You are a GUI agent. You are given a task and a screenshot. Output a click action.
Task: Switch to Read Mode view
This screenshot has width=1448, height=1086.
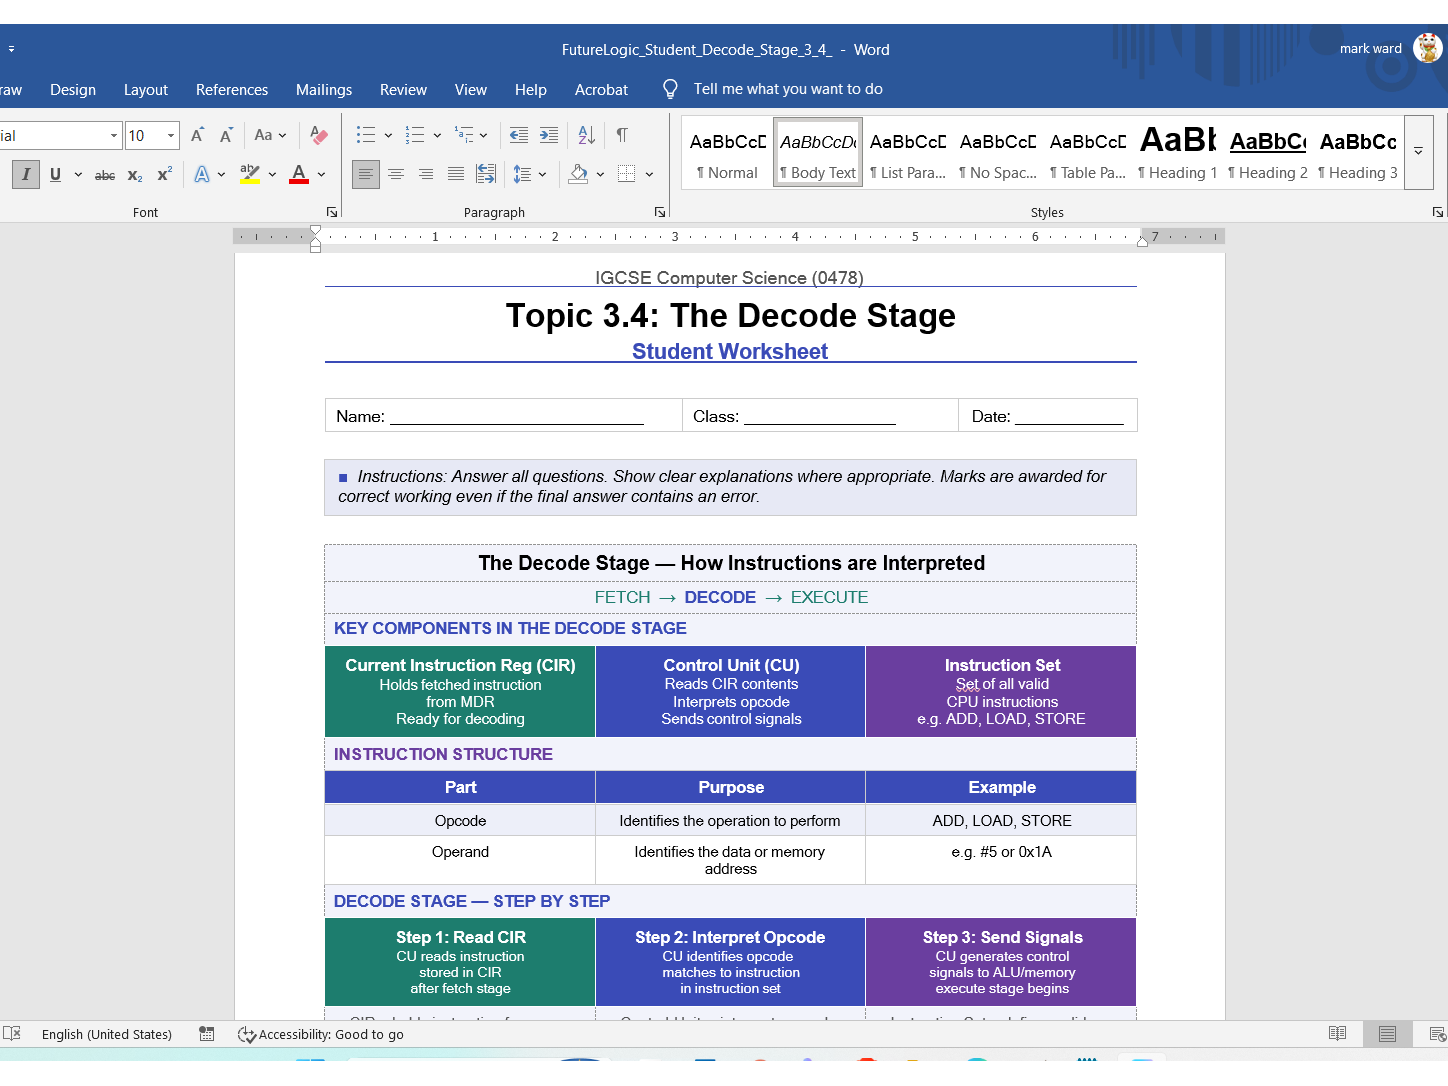point(1337,1033)
